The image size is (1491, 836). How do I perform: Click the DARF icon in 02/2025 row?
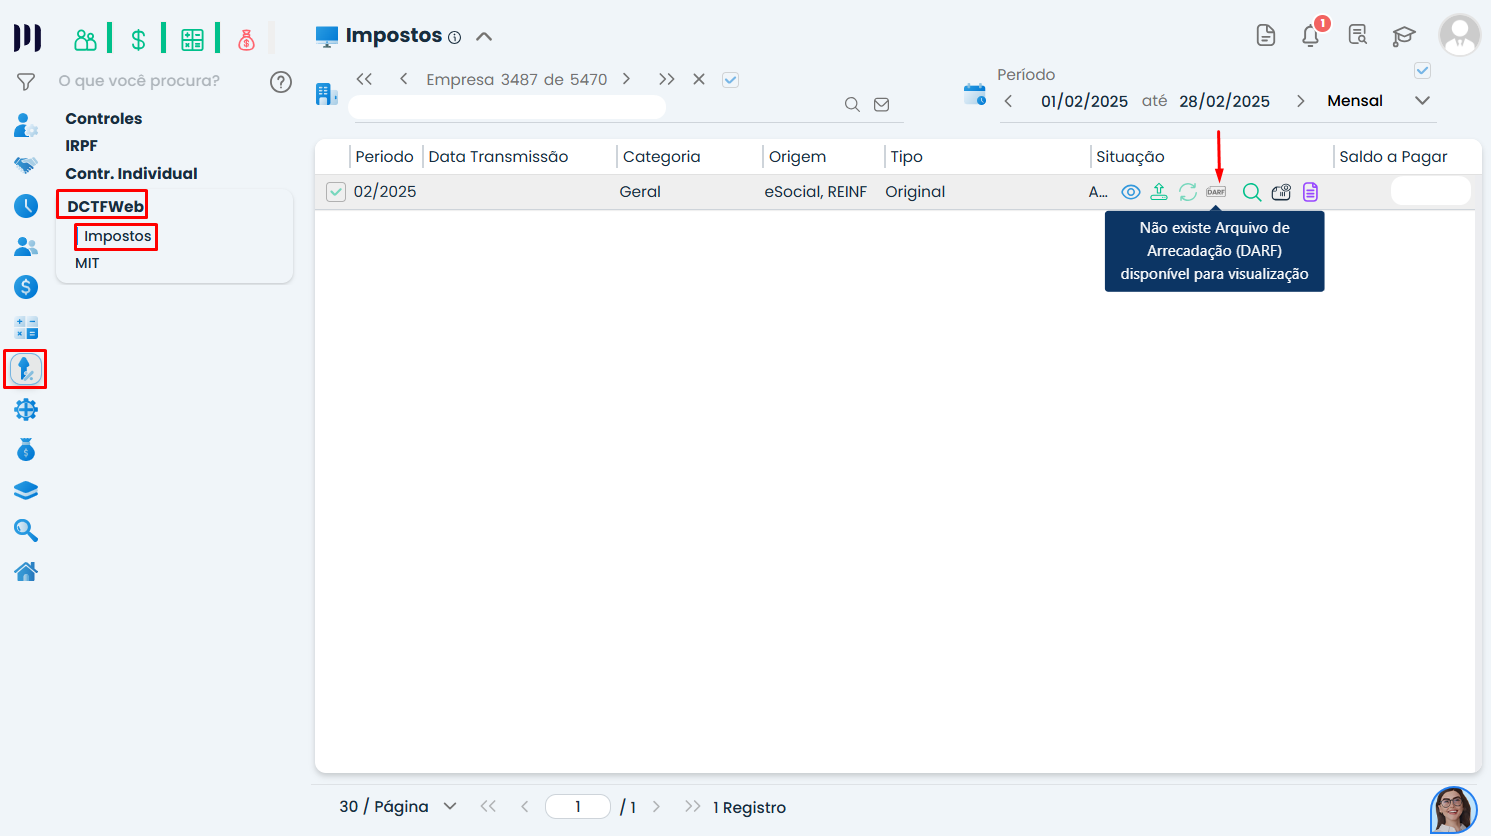coord(1216,192)
